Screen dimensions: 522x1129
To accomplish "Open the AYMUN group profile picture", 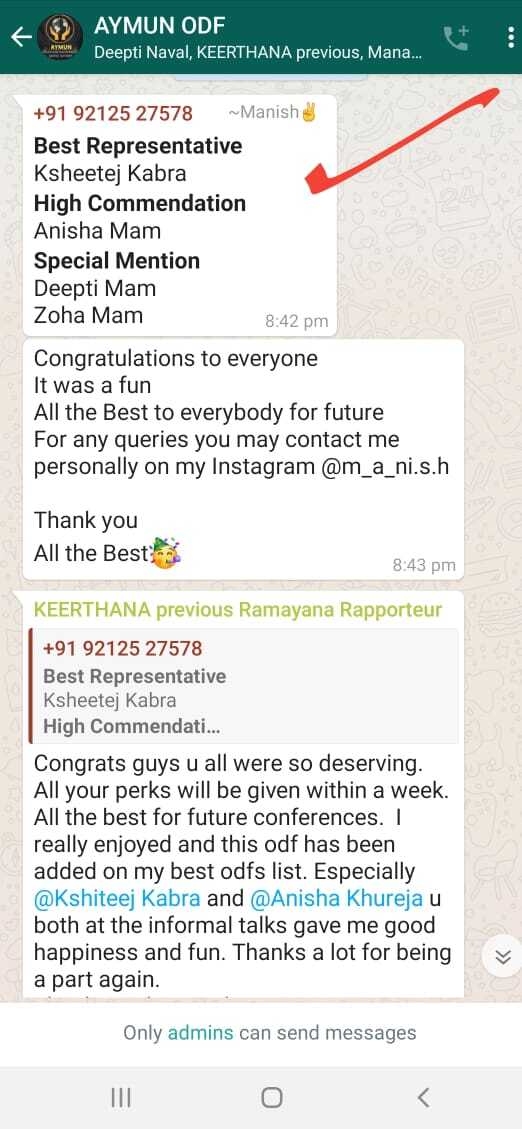I will [x=60, y=37].
